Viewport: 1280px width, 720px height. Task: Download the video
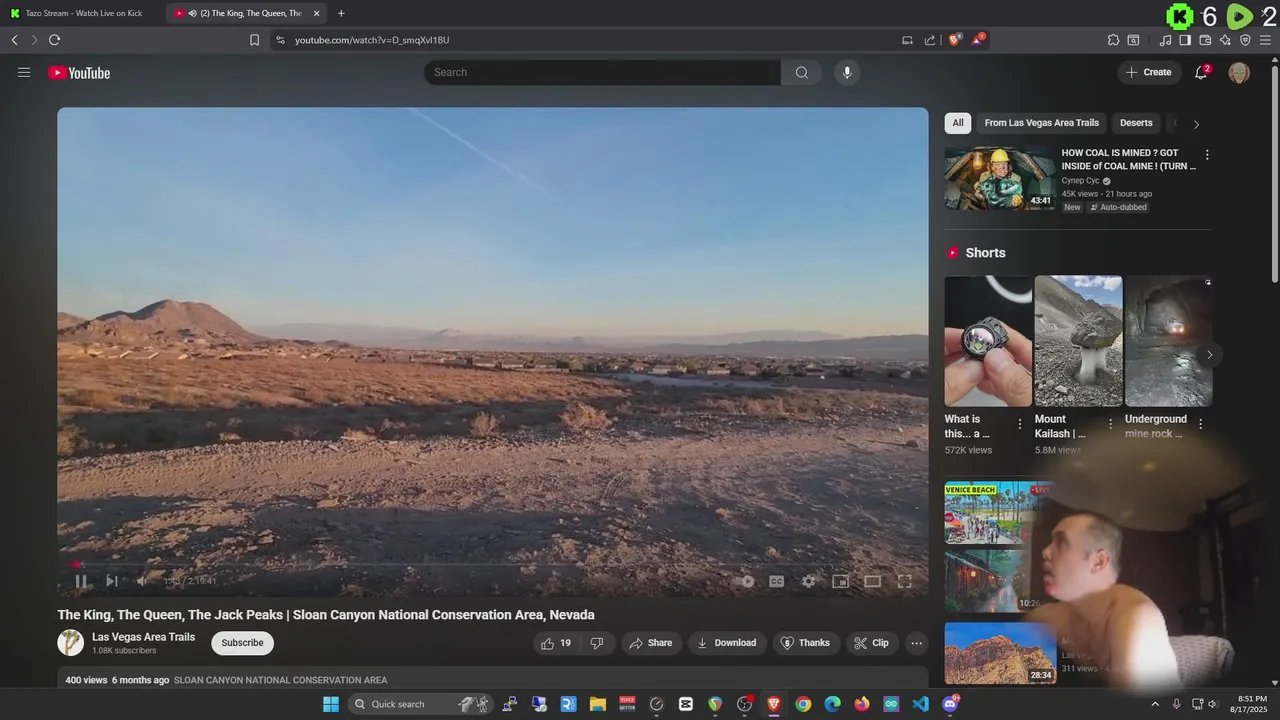(727, 643)
